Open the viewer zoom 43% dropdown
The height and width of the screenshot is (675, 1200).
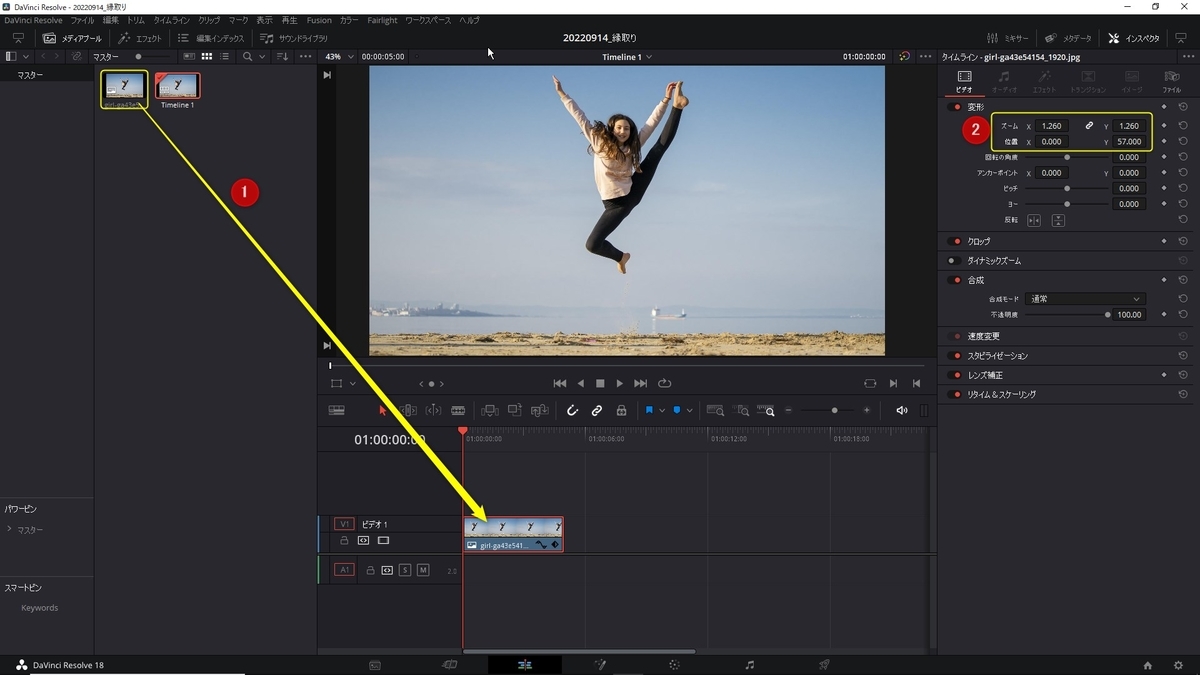coord(339,57)
